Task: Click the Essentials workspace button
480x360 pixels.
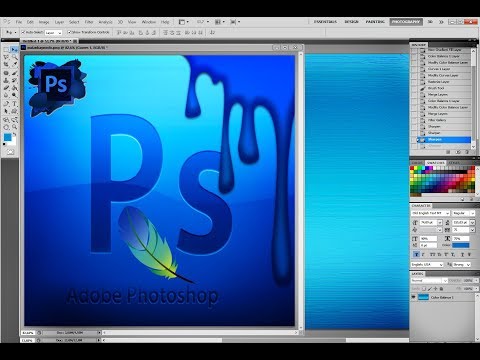Action: tap(325, 22)
